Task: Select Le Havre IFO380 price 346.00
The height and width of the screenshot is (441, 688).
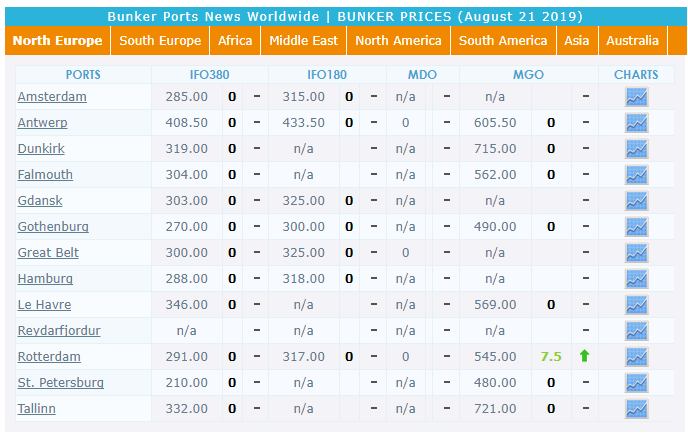Action: (x=186, y=305)
